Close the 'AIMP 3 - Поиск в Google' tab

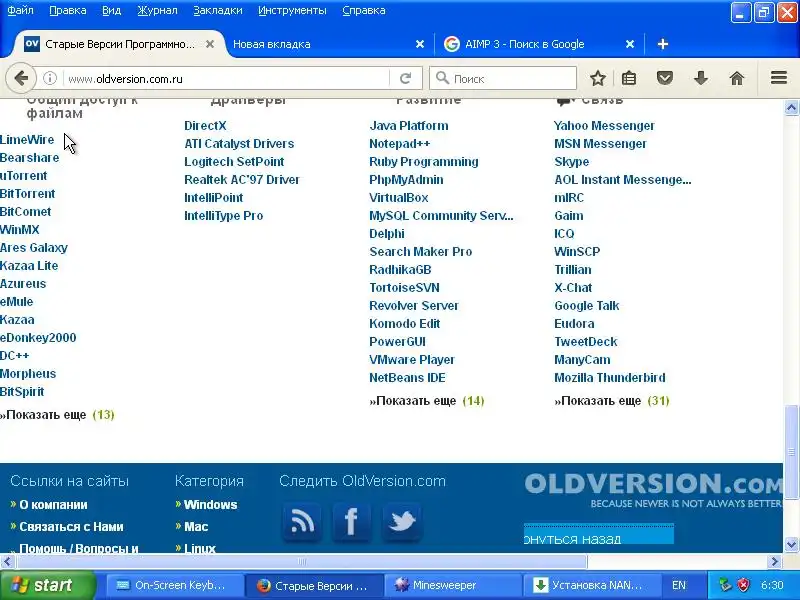[x=630, y=44]
